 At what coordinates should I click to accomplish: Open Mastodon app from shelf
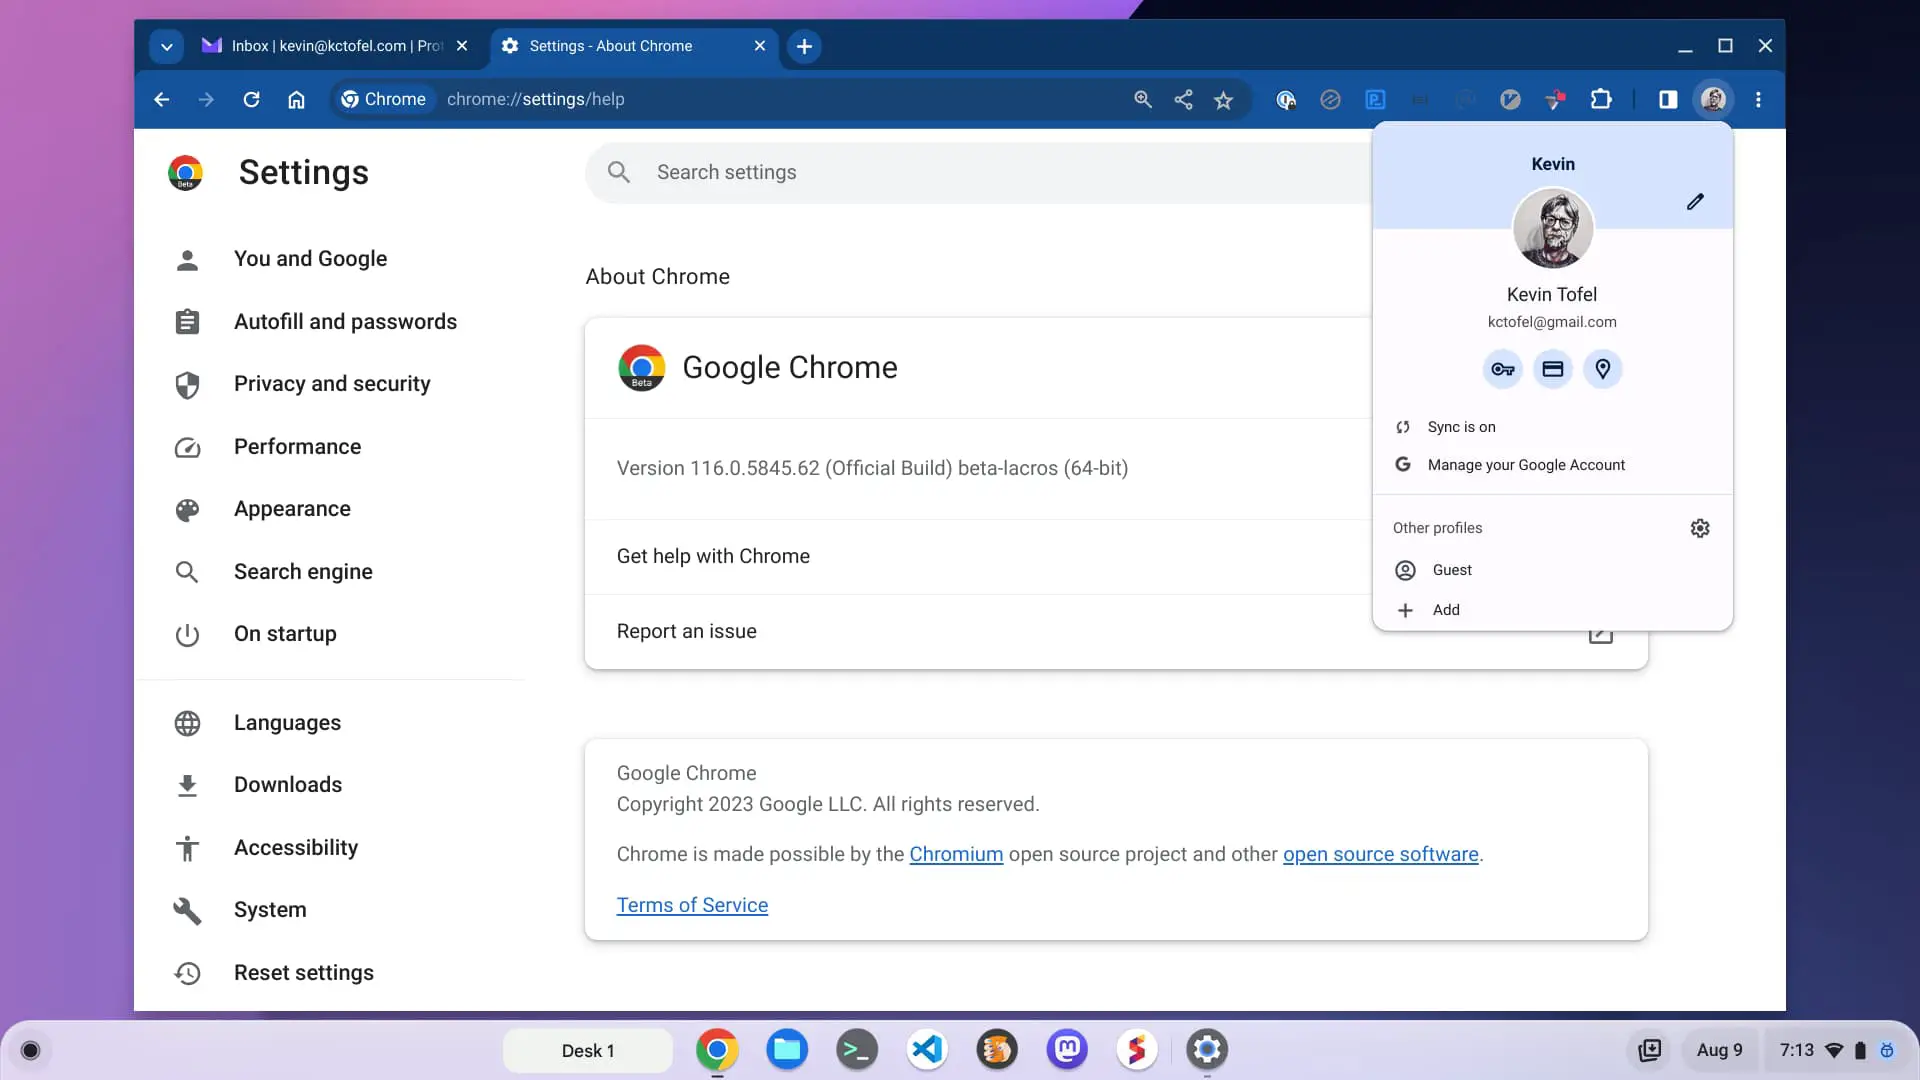pyautogui.click(x=1067, y=1050)
